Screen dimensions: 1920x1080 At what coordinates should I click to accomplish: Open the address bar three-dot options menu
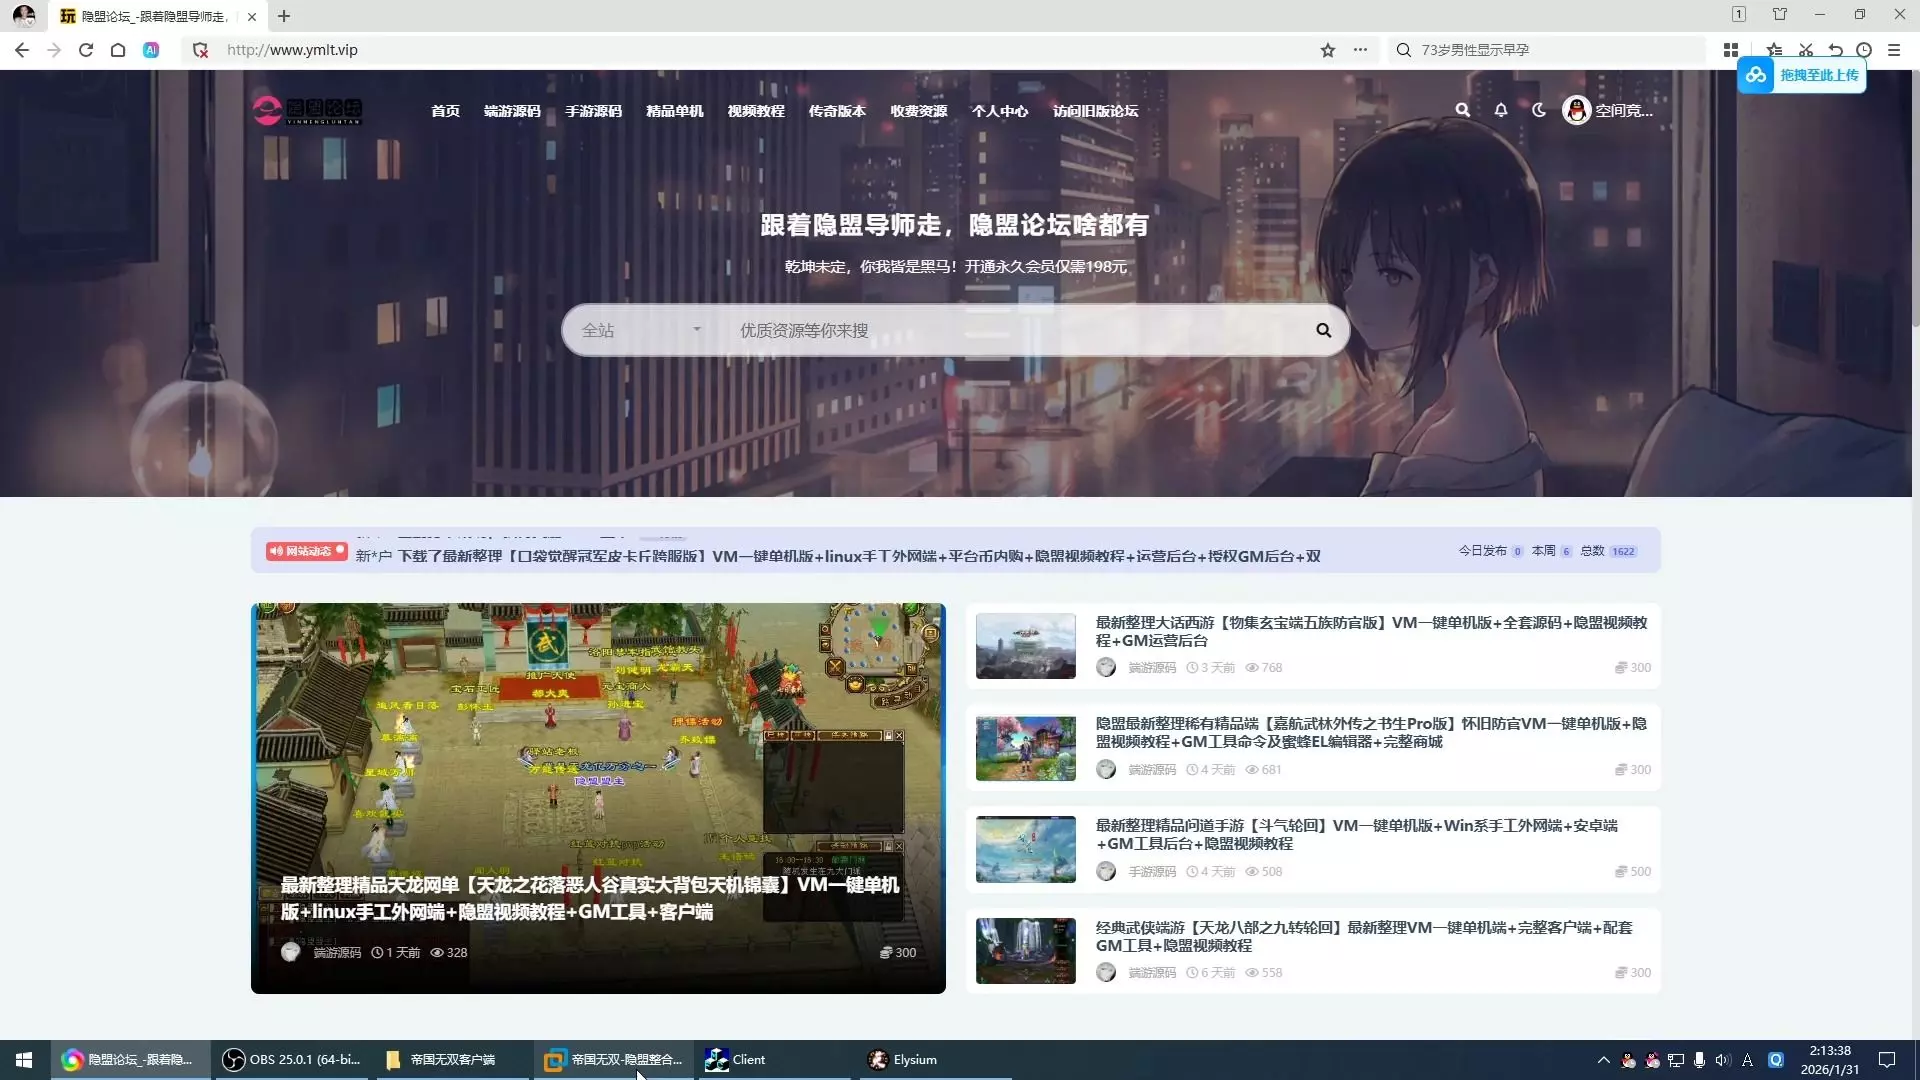click(1360, 50)
